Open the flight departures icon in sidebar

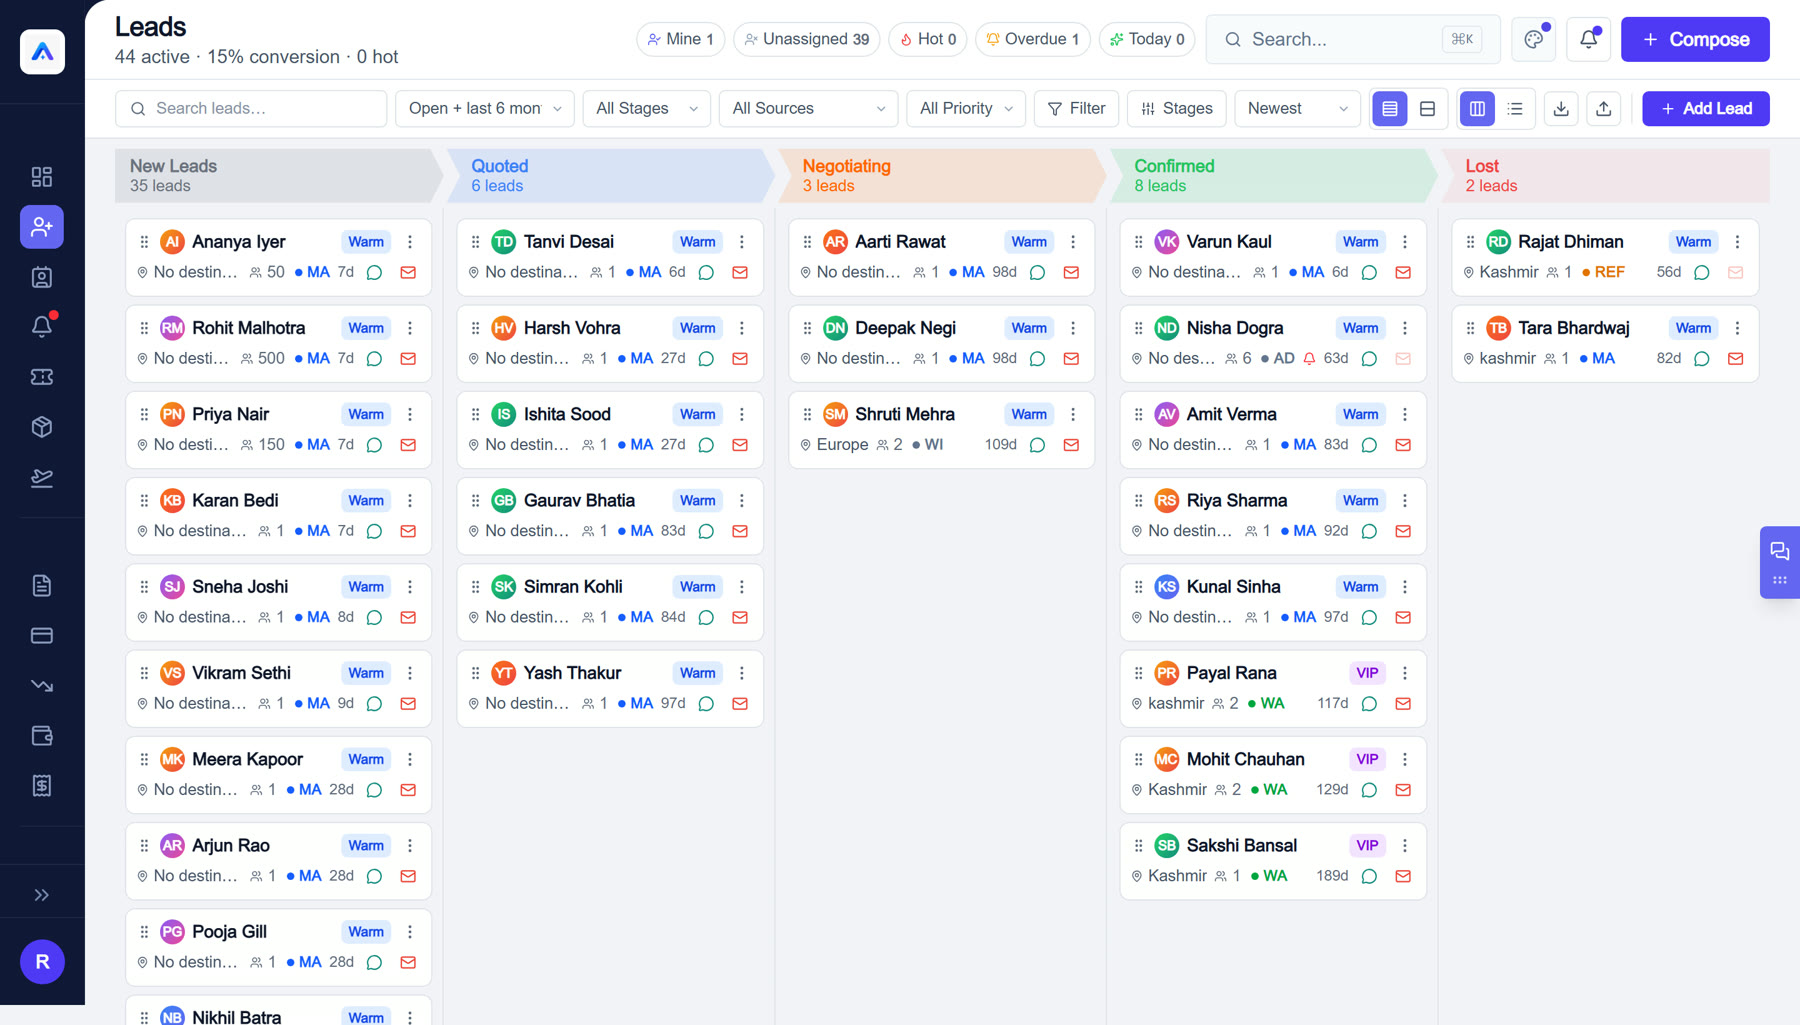(42, 478)
